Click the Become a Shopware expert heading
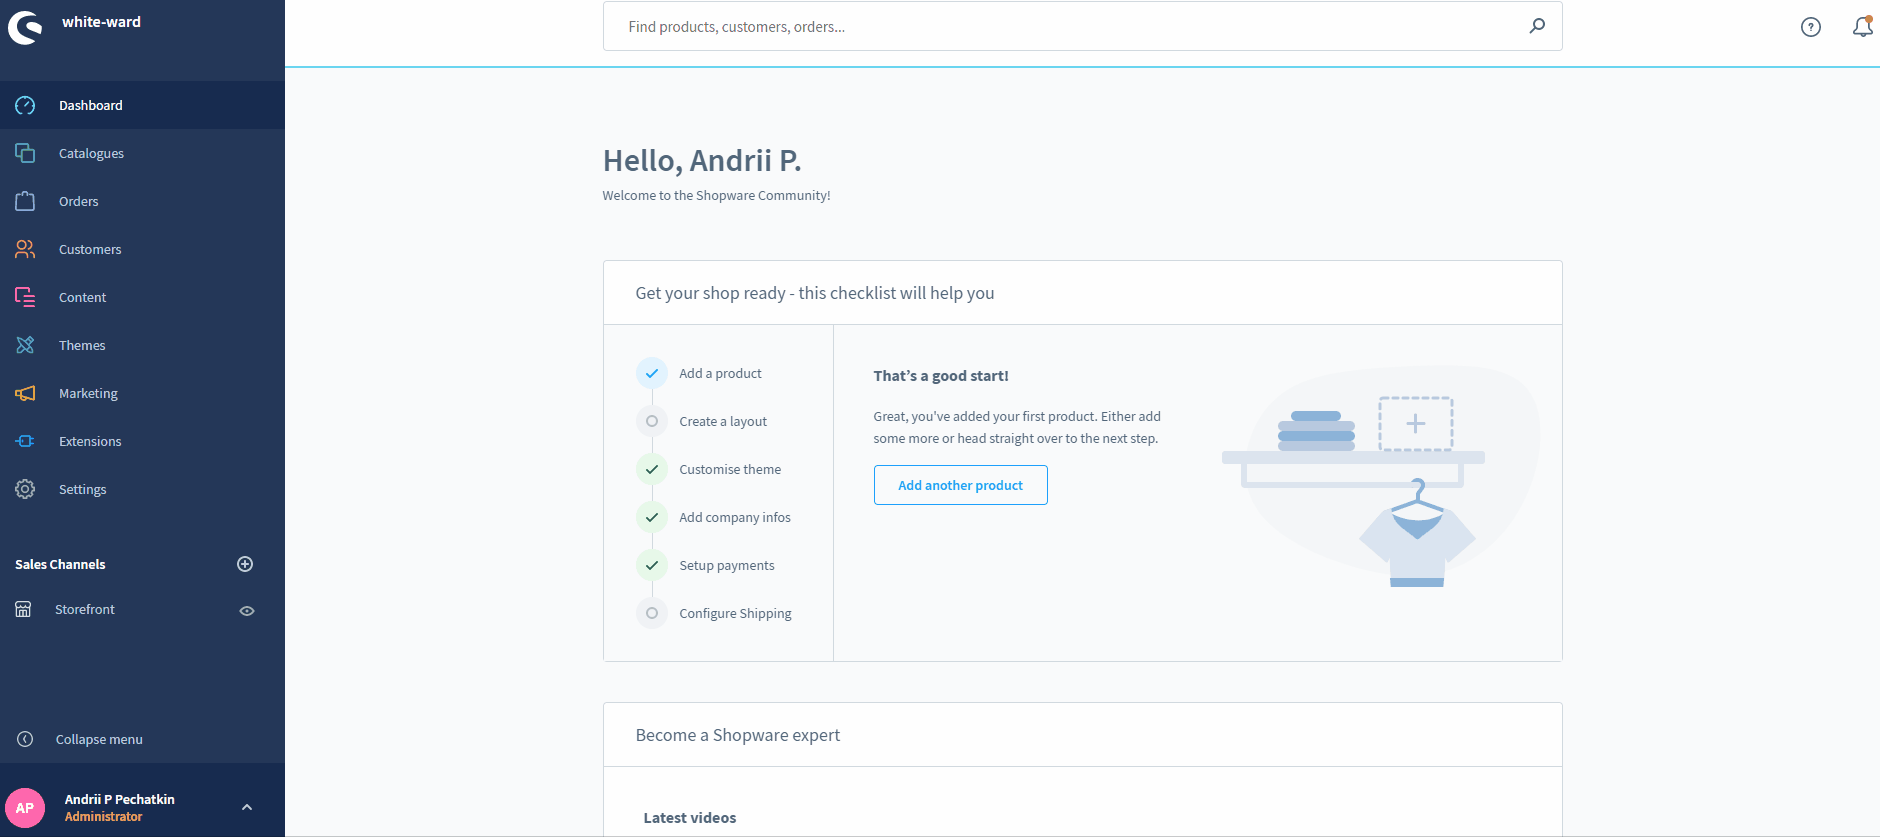This screenshot has height=837, width=1880. 738,735
